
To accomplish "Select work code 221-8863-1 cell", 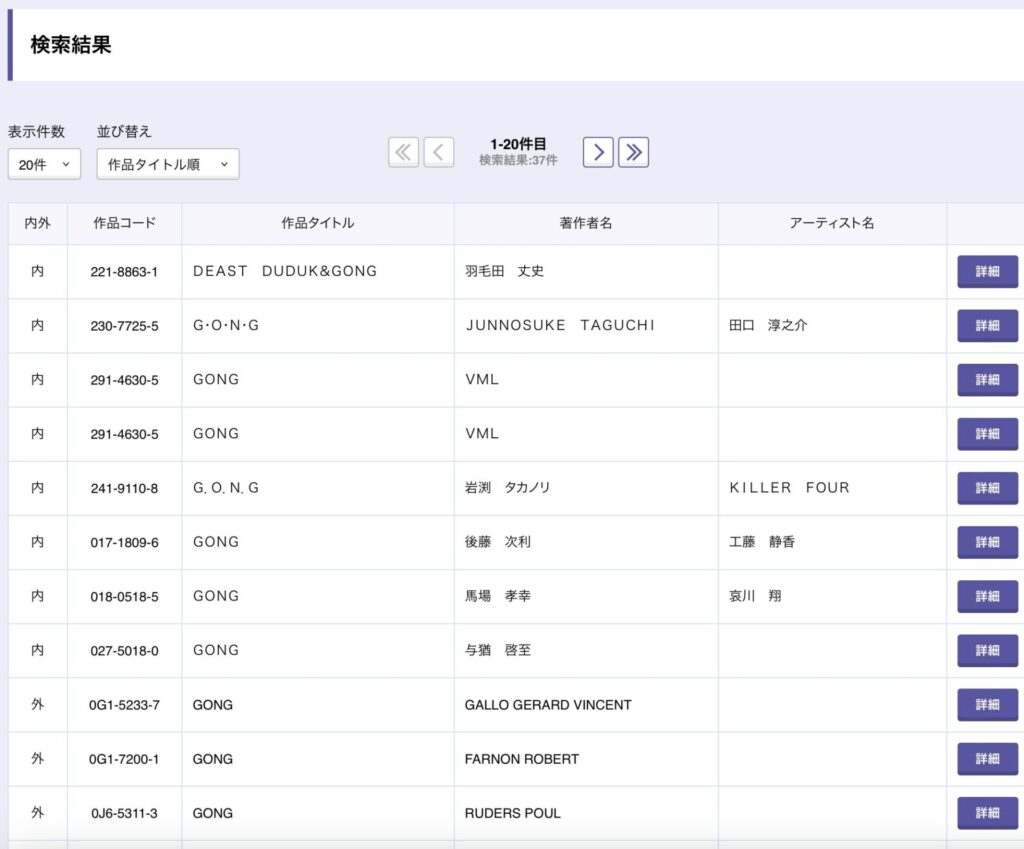I will pyautogui.click(x=124, y=272).
